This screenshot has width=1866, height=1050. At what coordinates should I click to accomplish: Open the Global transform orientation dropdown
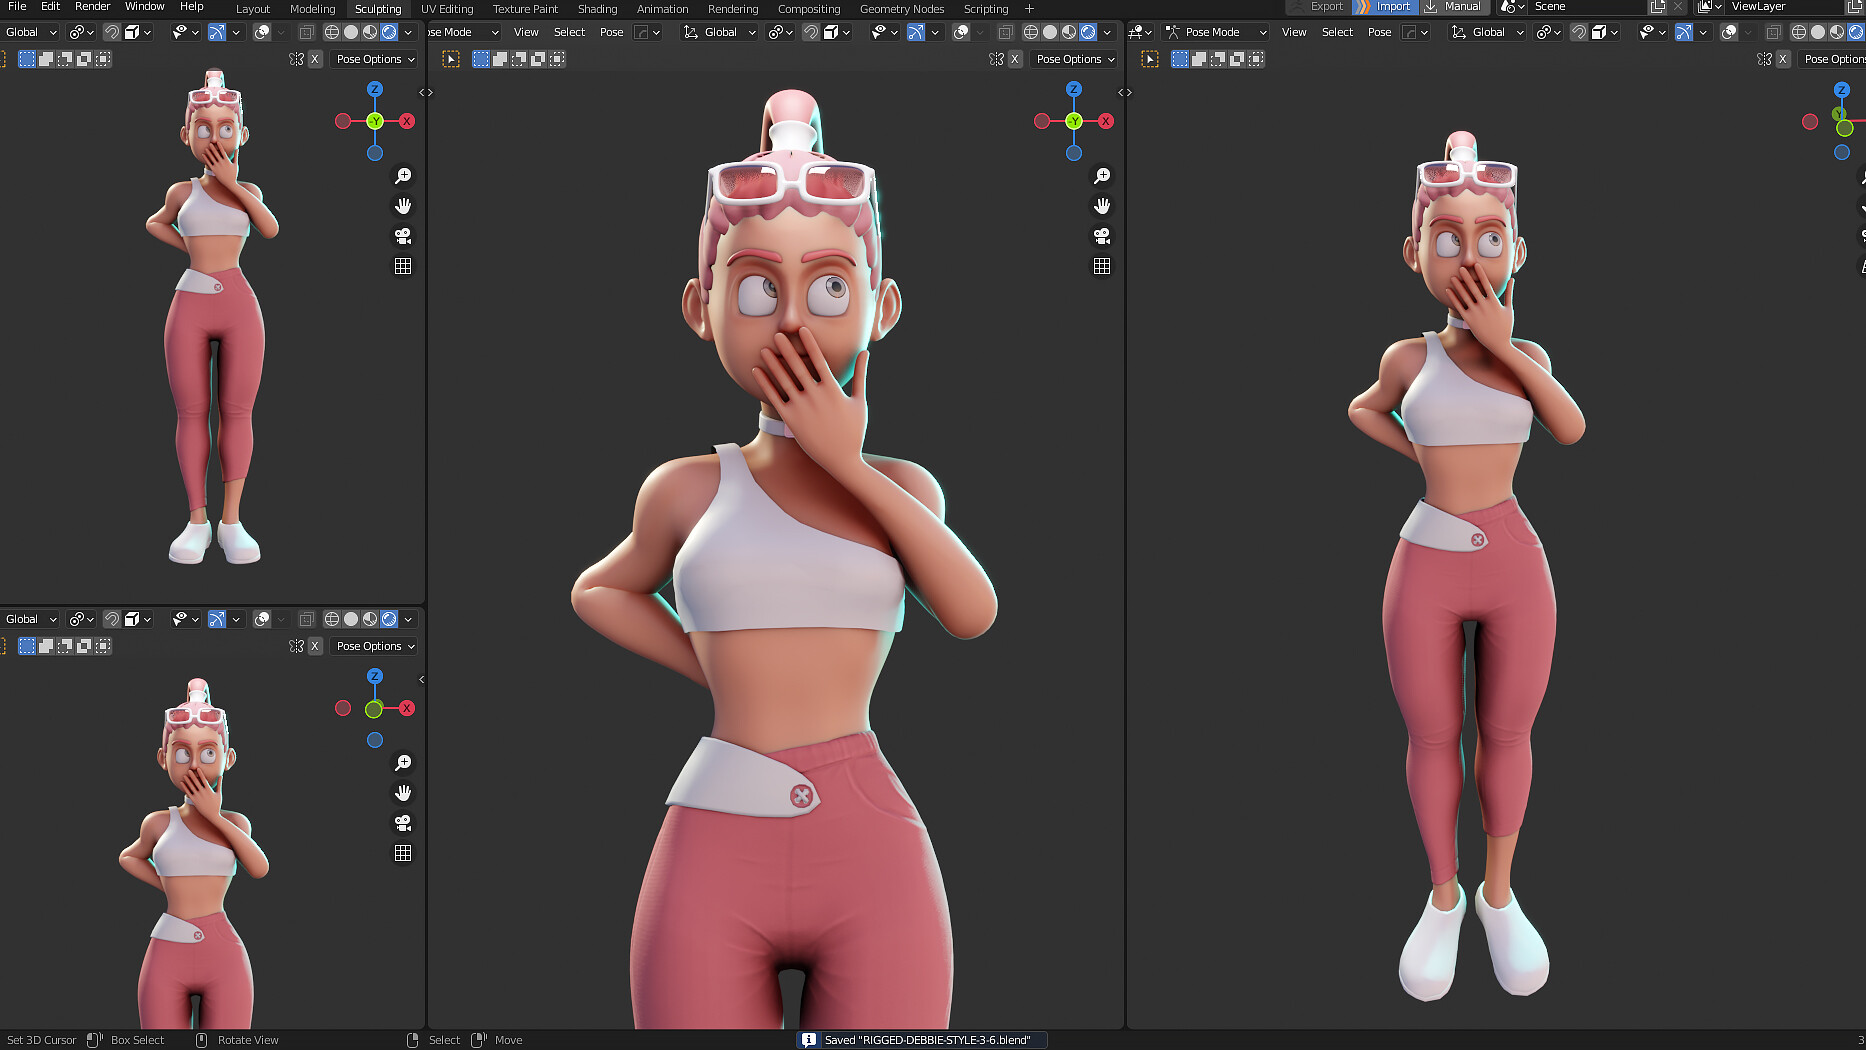[x=718, y=31]
